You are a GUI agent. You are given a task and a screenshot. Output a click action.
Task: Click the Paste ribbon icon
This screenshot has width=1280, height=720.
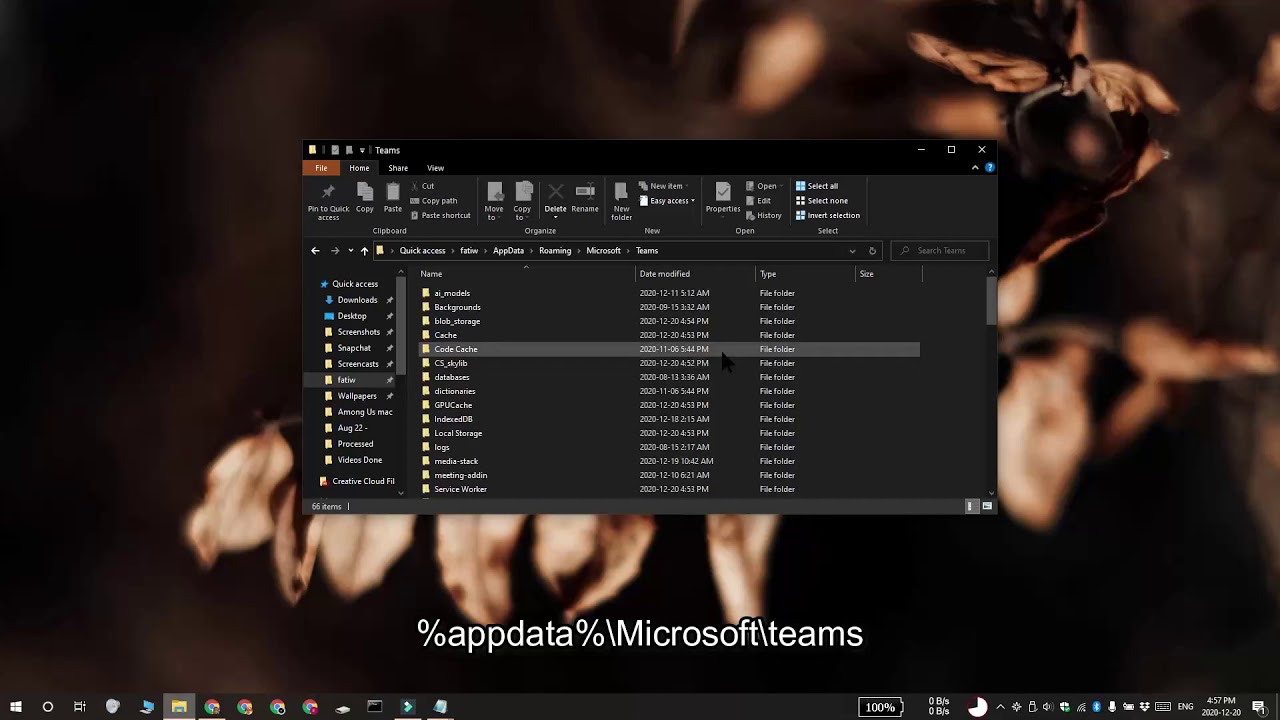[x=393, y=197]
